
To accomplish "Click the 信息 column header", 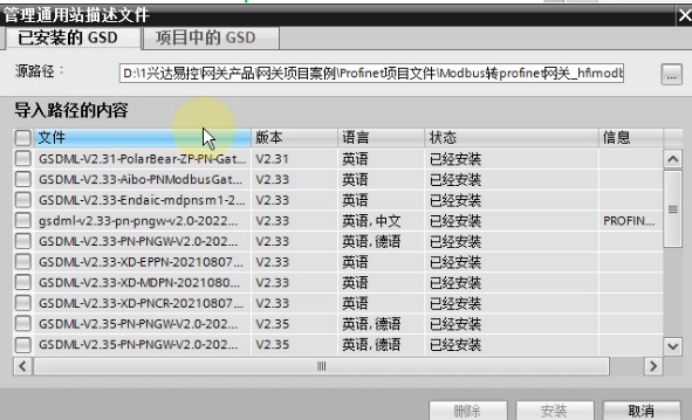I will [631, 138].
